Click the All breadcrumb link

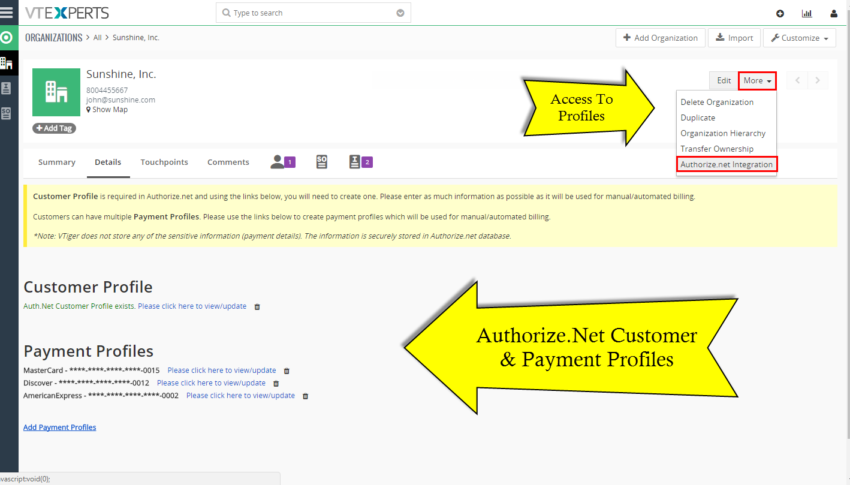click(x=97, y=37)
